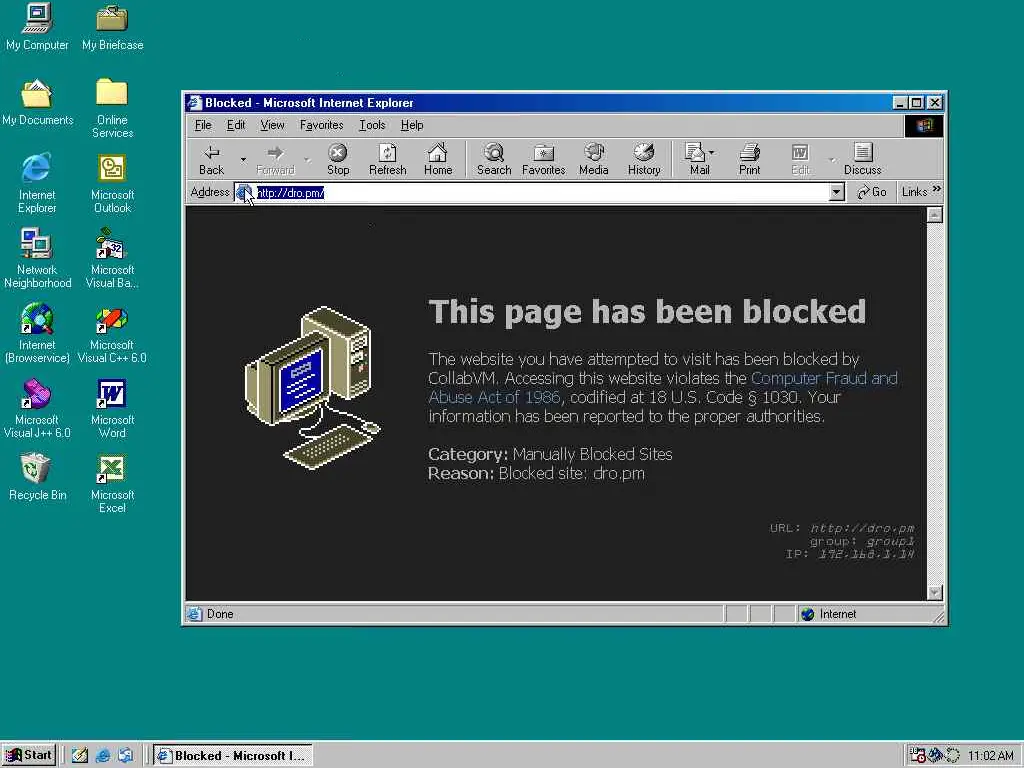Viewport: 1024px width, 768px height.
Task: Open the File menu
Action: pos(202,125)
